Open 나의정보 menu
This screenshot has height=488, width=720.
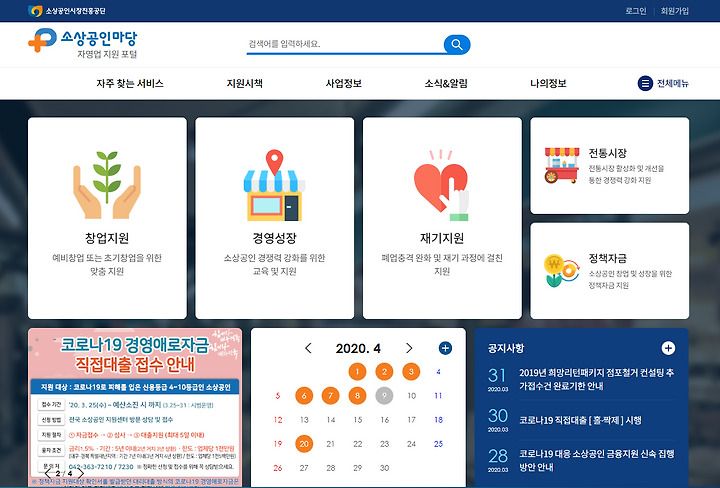tap(548, 83)
